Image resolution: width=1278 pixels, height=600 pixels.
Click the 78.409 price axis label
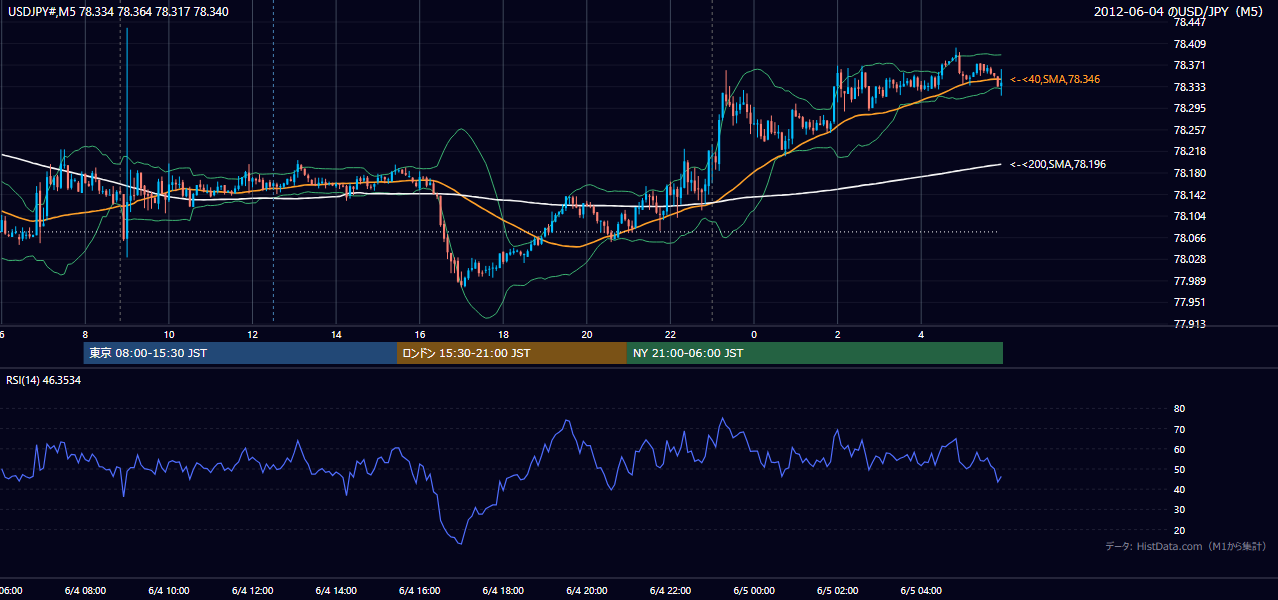pos(1190,44)
